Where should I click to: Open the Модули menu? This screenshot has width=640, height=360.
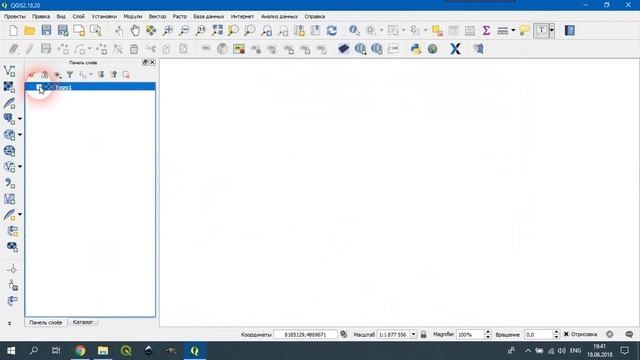pos(133,16)
